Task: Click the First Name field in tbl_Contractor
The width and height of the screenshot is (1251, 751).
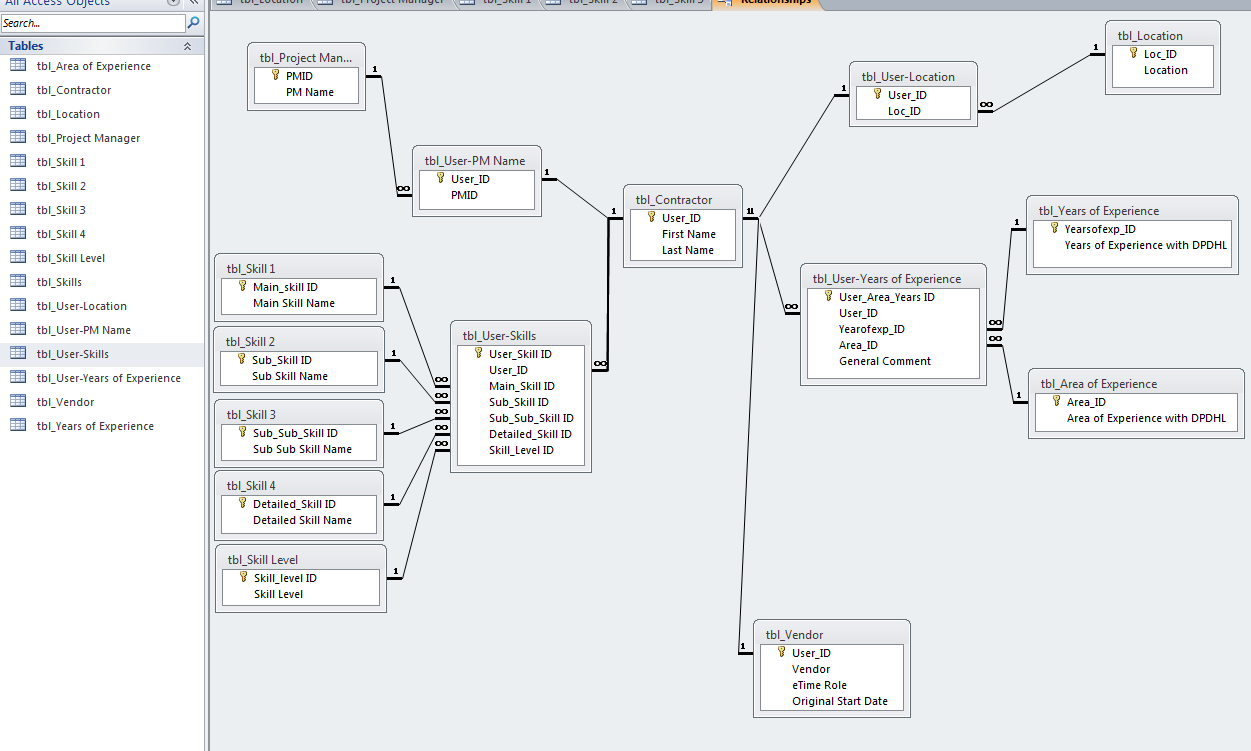Action: point(689,234)
